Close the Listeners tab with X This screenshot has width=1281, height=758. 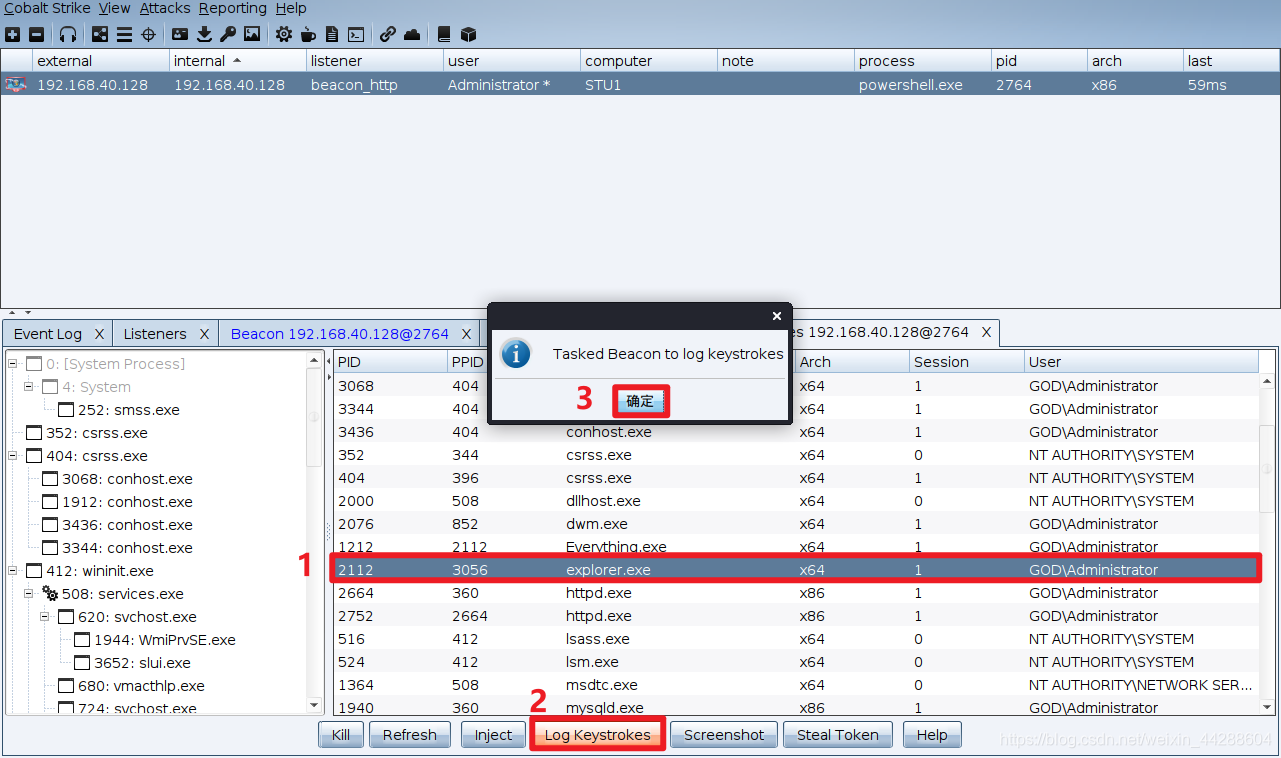[204, 334]
